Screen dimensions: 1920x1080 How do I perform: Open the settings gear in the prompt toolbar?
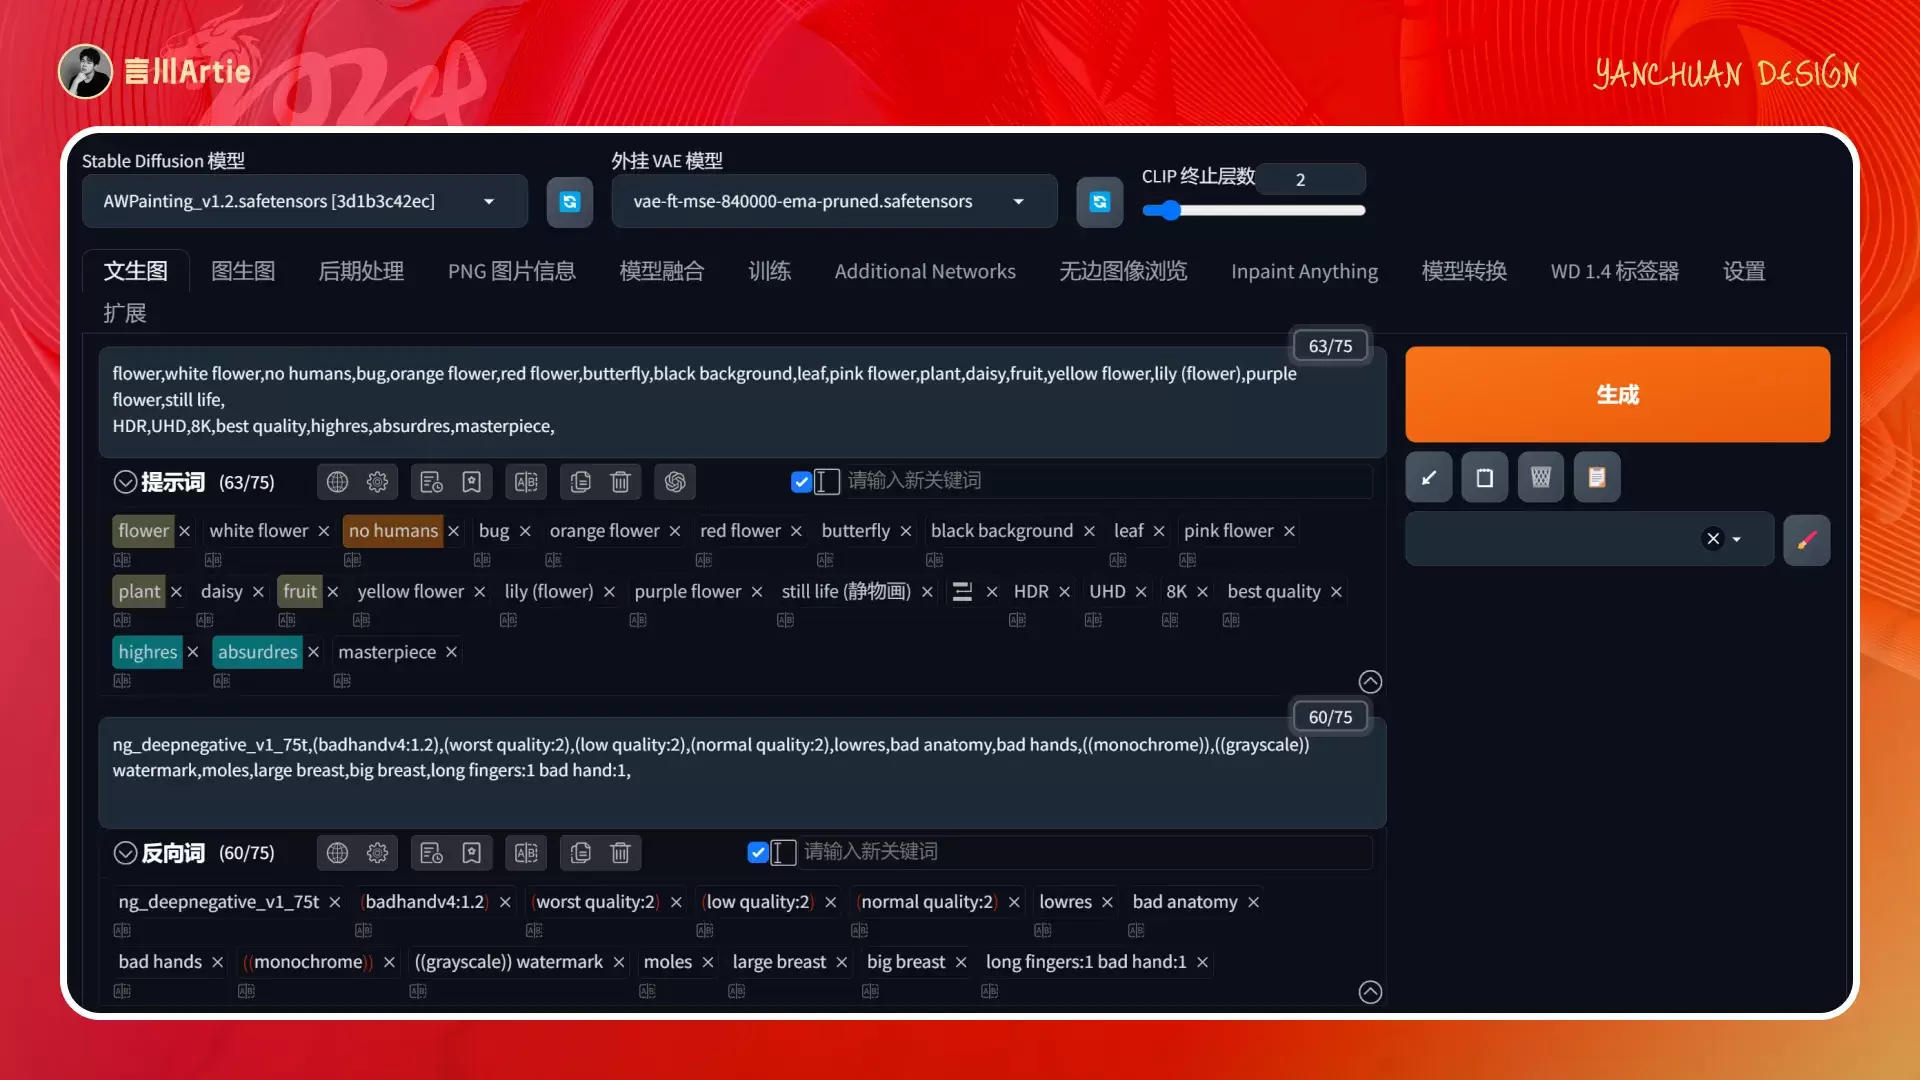point(377,482)
